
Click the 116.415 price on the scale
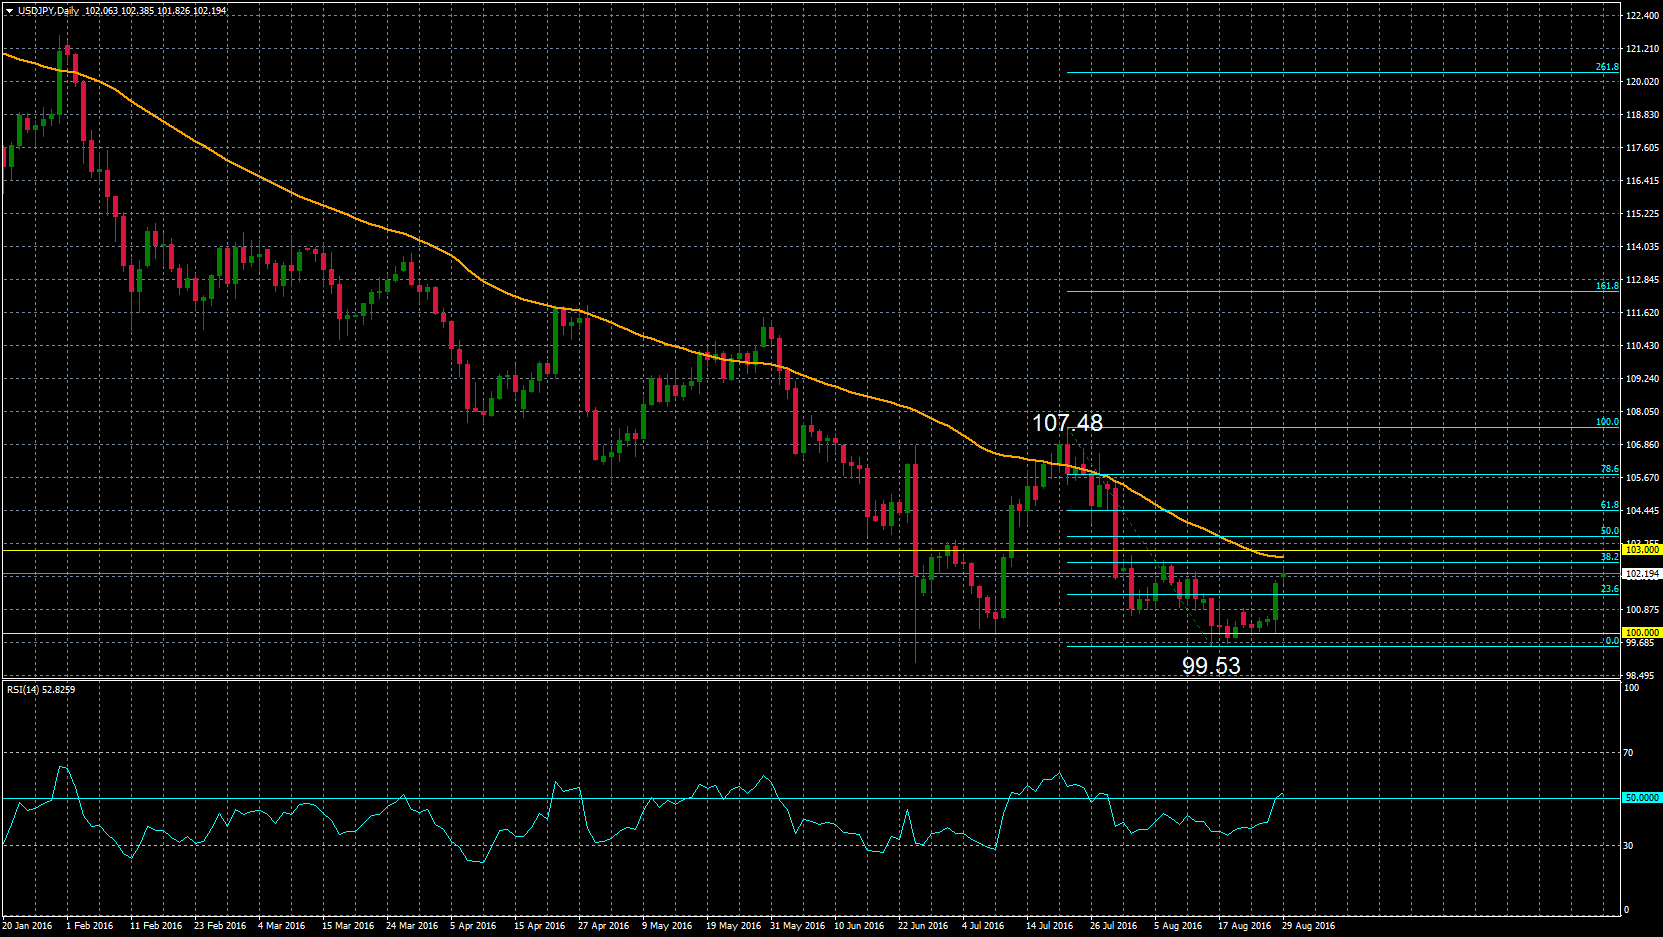pyautogui.click(x=1643, y=181)
